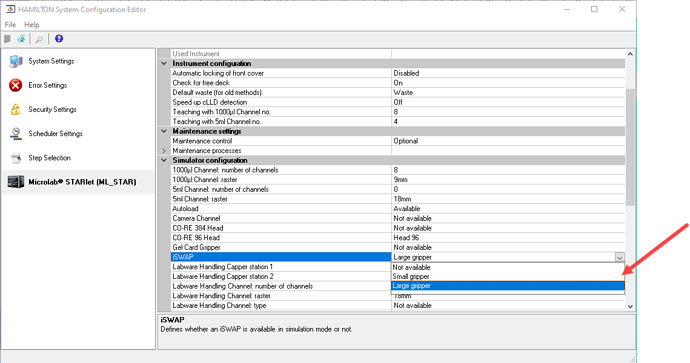Click the Head 96 value cell
Screen dimensions: 690x363
pos(508,238)
